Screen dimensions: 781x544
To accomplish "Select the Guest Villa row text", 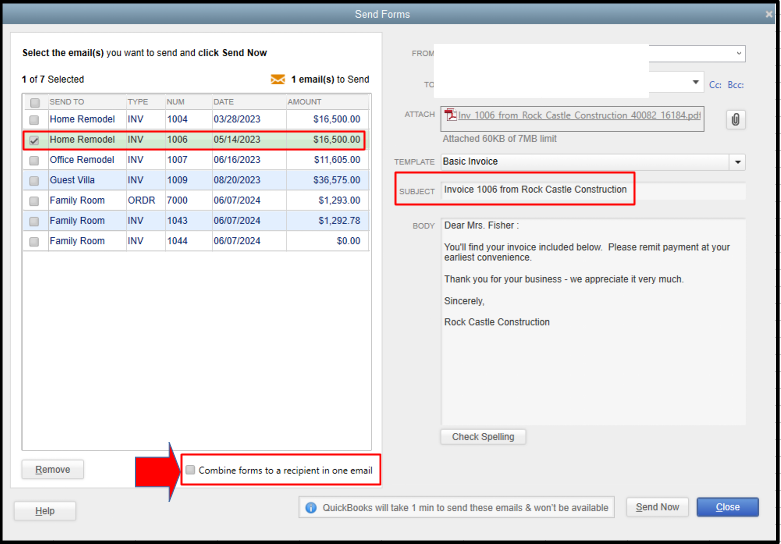I will coord(72,180).
